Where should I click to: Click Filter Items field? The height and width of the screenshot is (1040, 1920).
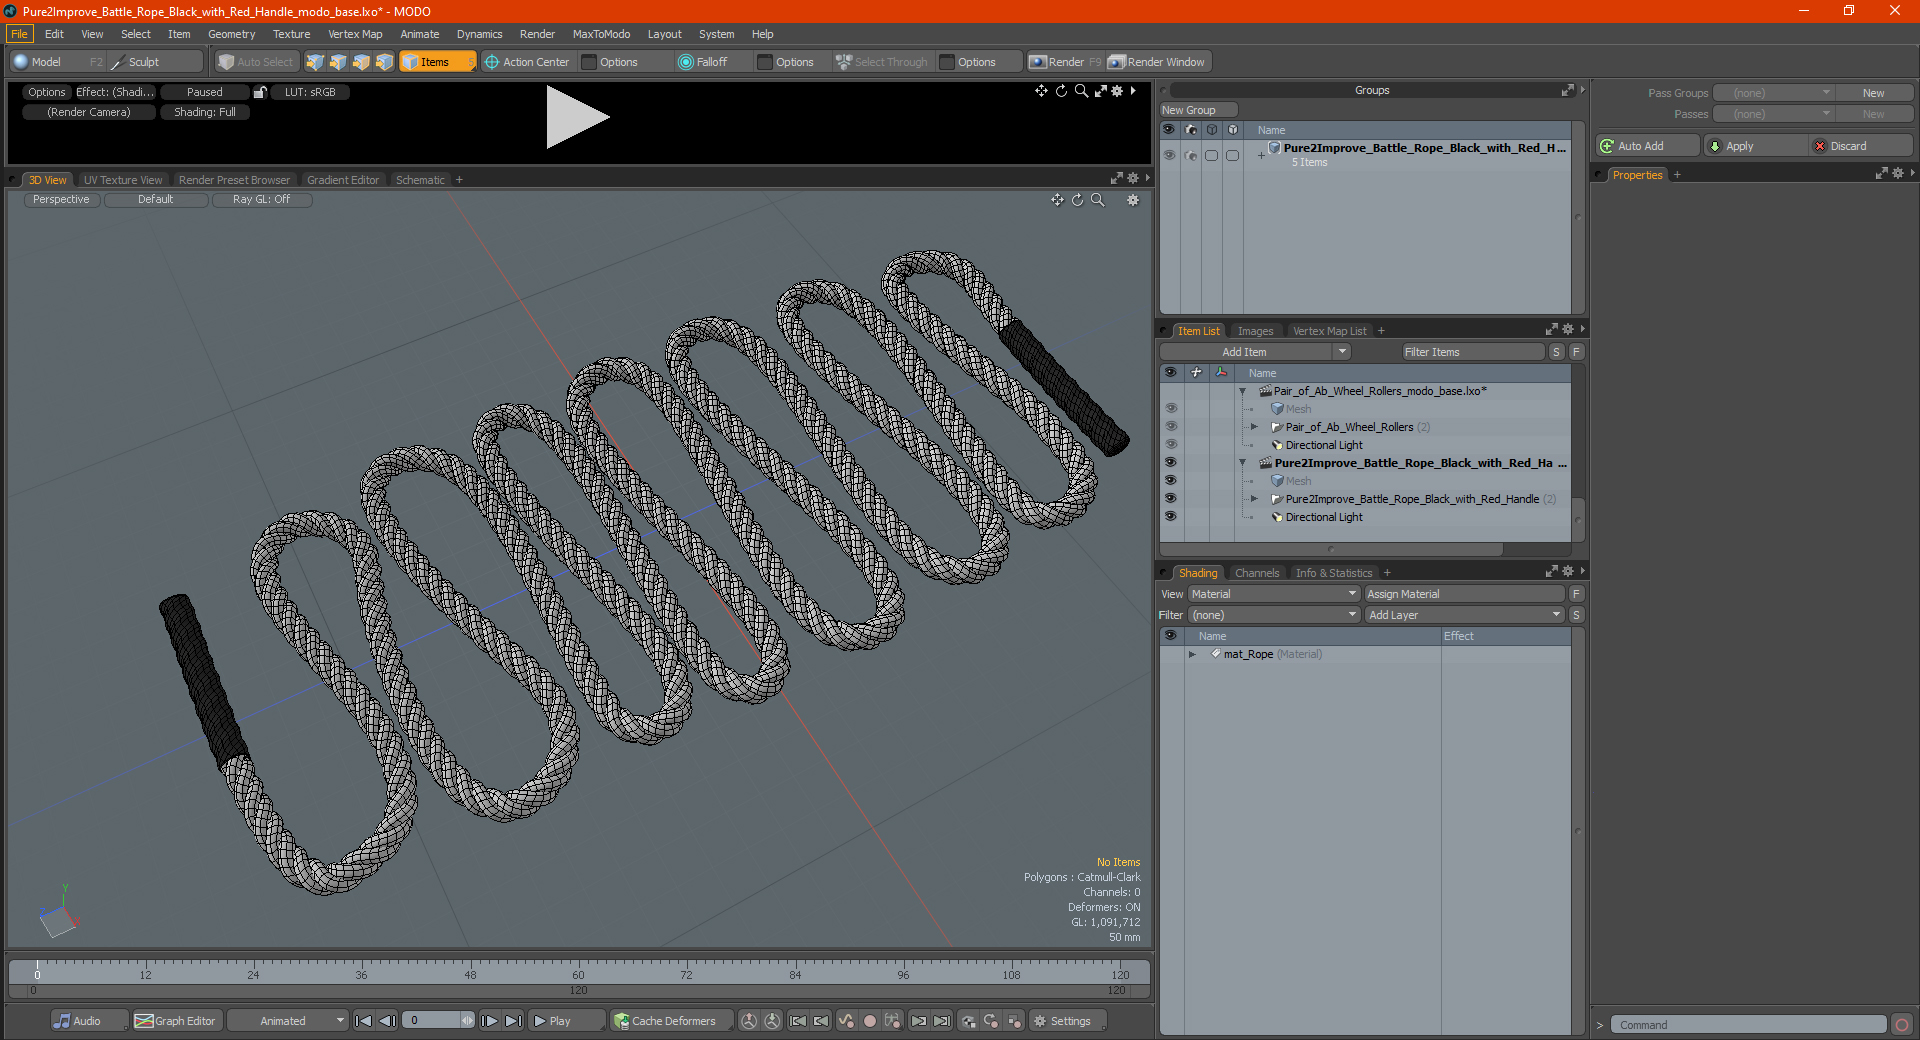pyautogui.click(x=1473, y=352)
